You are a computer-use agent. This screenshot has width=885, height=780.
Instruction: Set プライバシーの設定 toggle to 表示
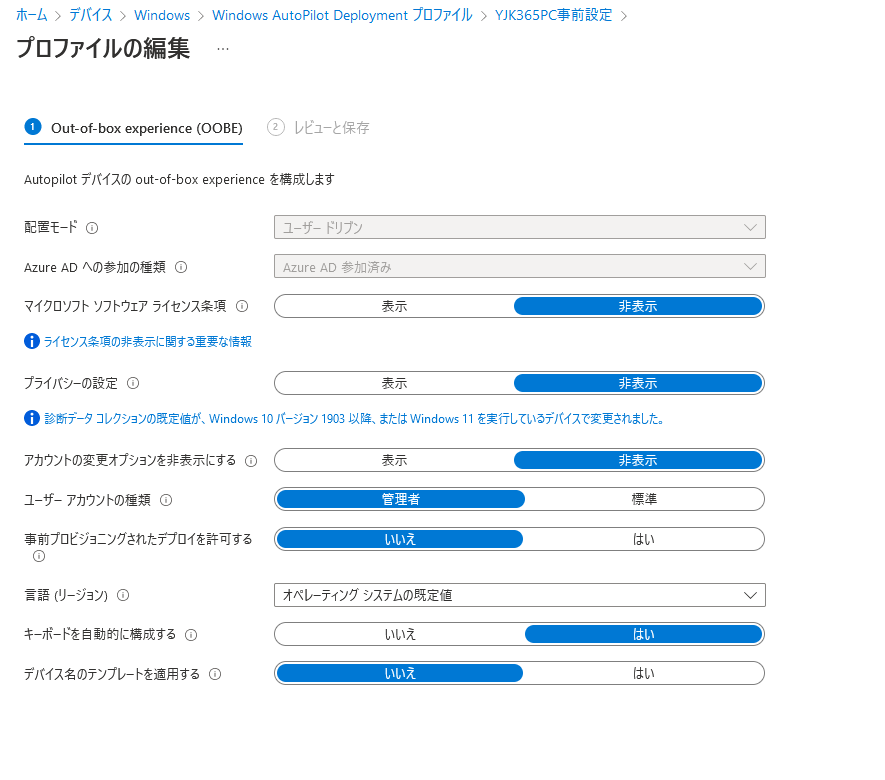click(394, 383)
